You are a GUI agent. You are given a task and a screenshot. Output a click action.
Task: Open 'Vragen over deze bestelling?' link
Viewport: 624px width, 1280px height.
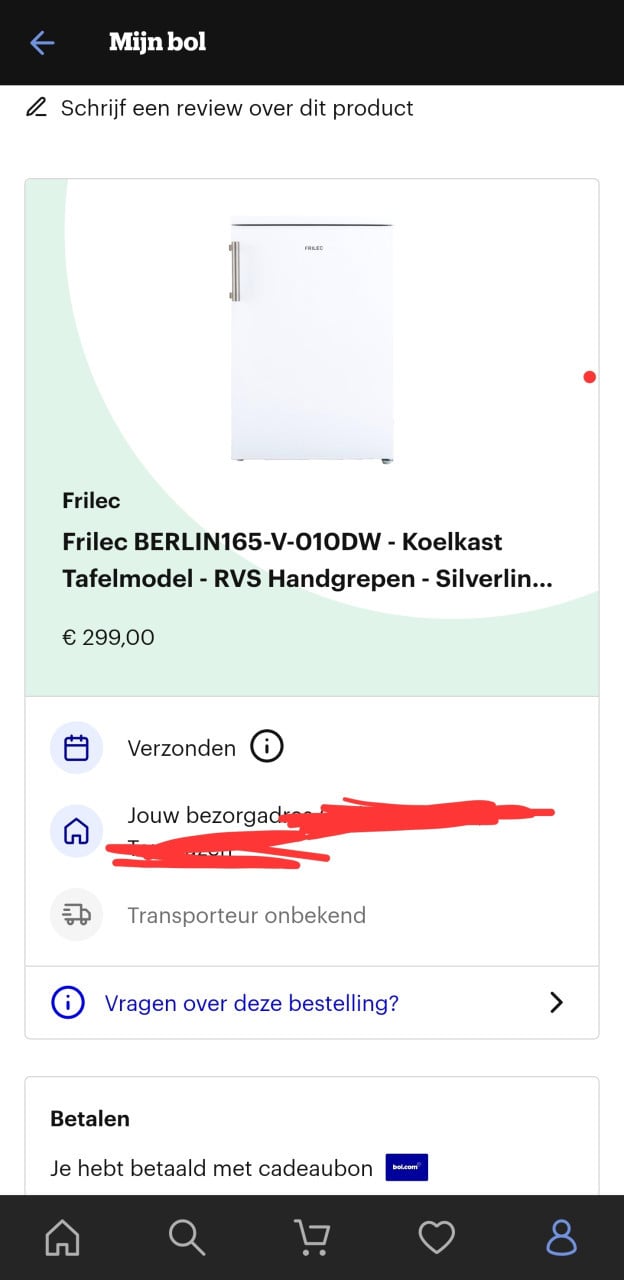tap(252, 1003)
